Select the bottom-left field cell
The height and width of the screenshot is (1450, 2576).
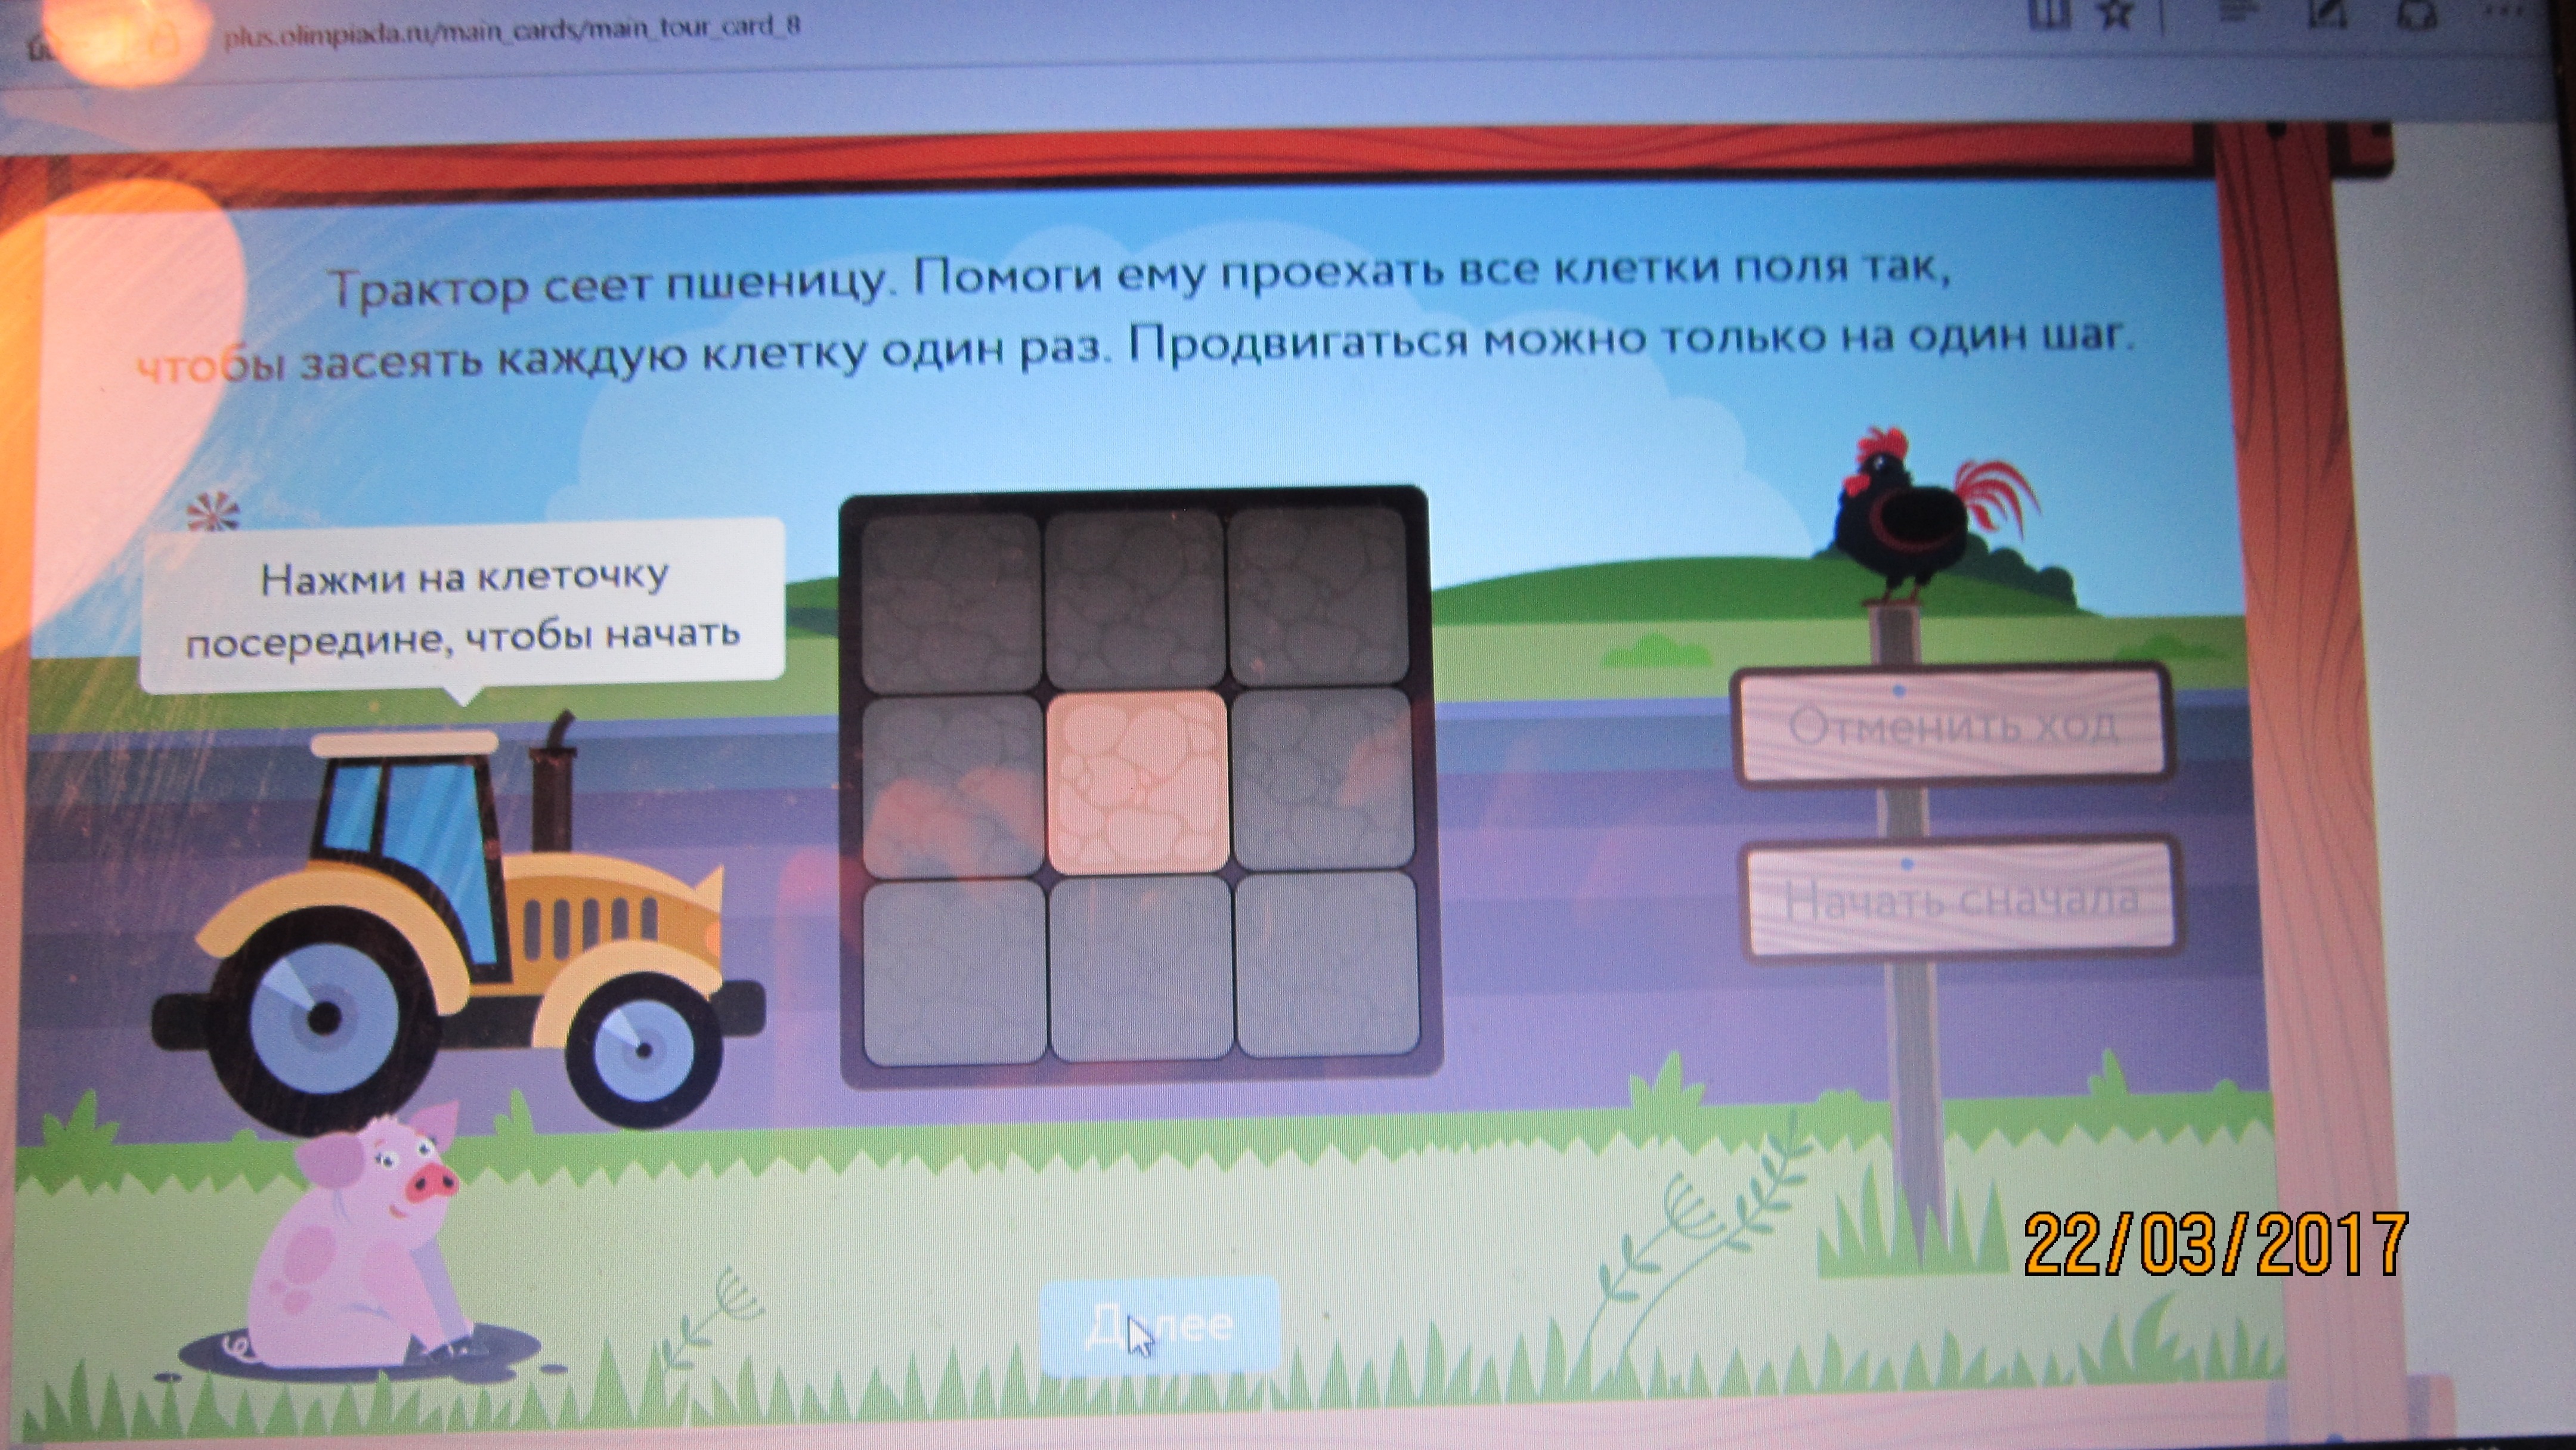tap(955, 971)
